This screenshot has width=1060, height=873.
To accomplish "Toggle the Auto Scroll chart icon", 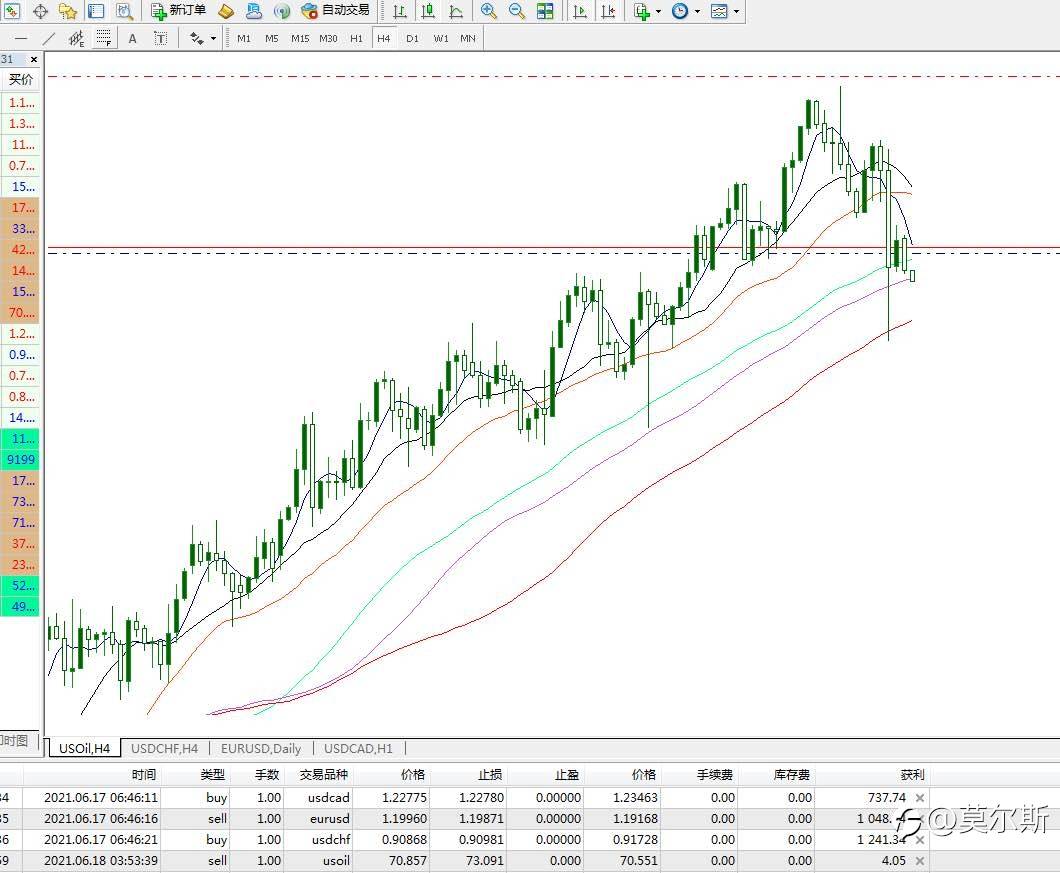I will [x=580, y=11].
